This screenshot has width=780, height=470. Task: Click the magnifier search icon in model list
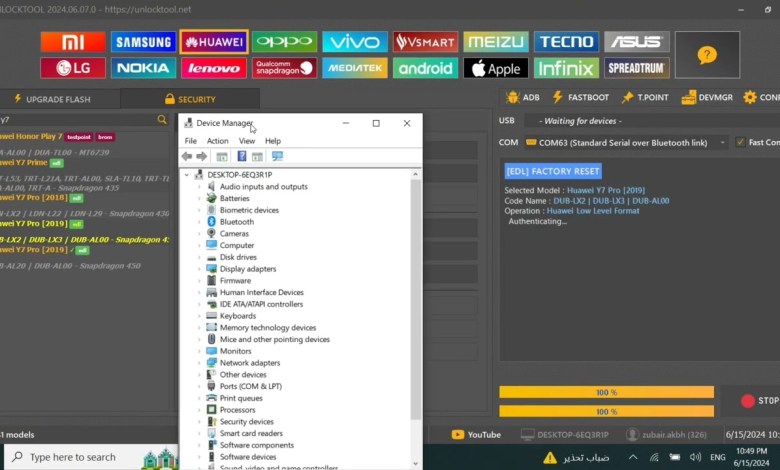162,119
